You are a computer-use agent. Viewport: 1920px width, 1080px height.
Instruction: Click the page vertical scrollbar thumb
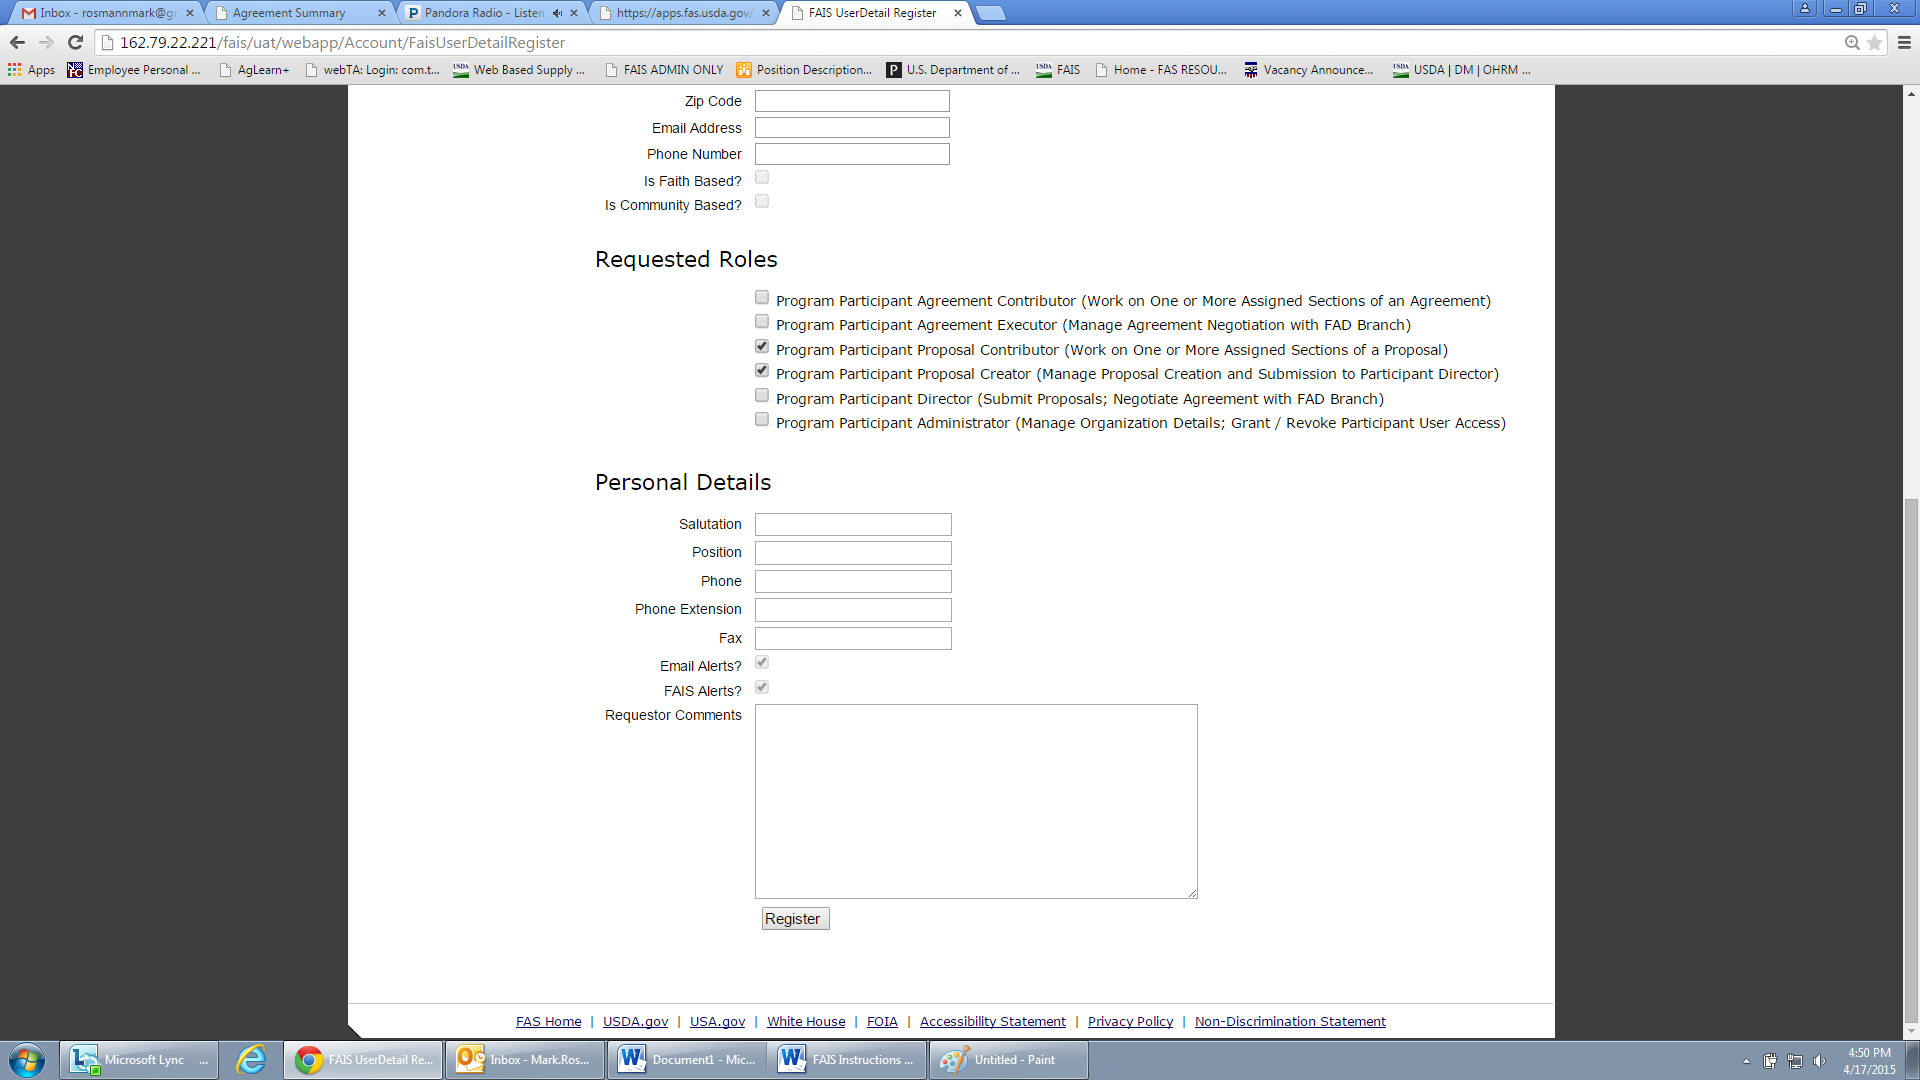1911,760
